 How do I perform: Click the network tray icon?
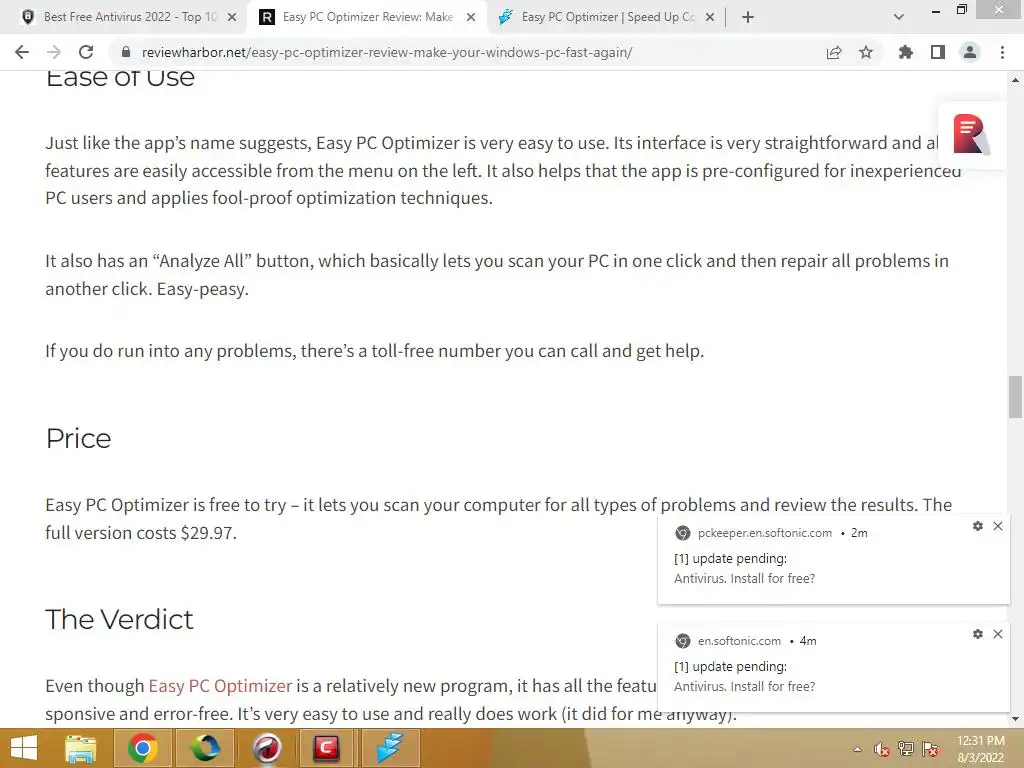pyautogui.click(x=906, y=749)
